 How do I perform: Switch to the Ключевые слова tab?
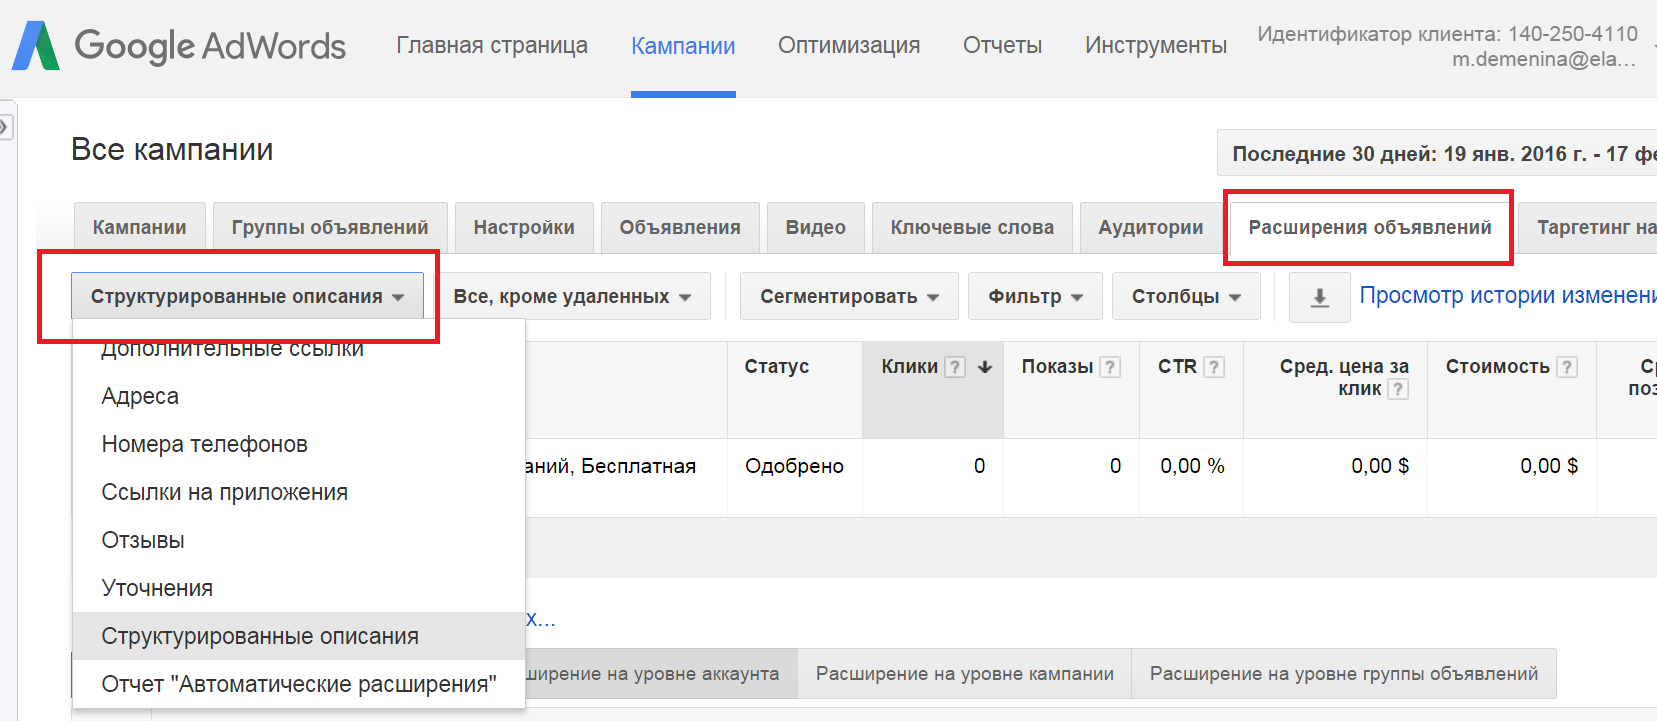[x=971, y=227]
